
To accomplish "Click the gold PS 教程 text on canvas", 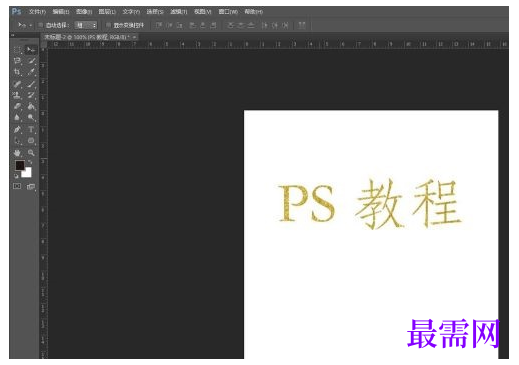I will click(x=370, y=204).
